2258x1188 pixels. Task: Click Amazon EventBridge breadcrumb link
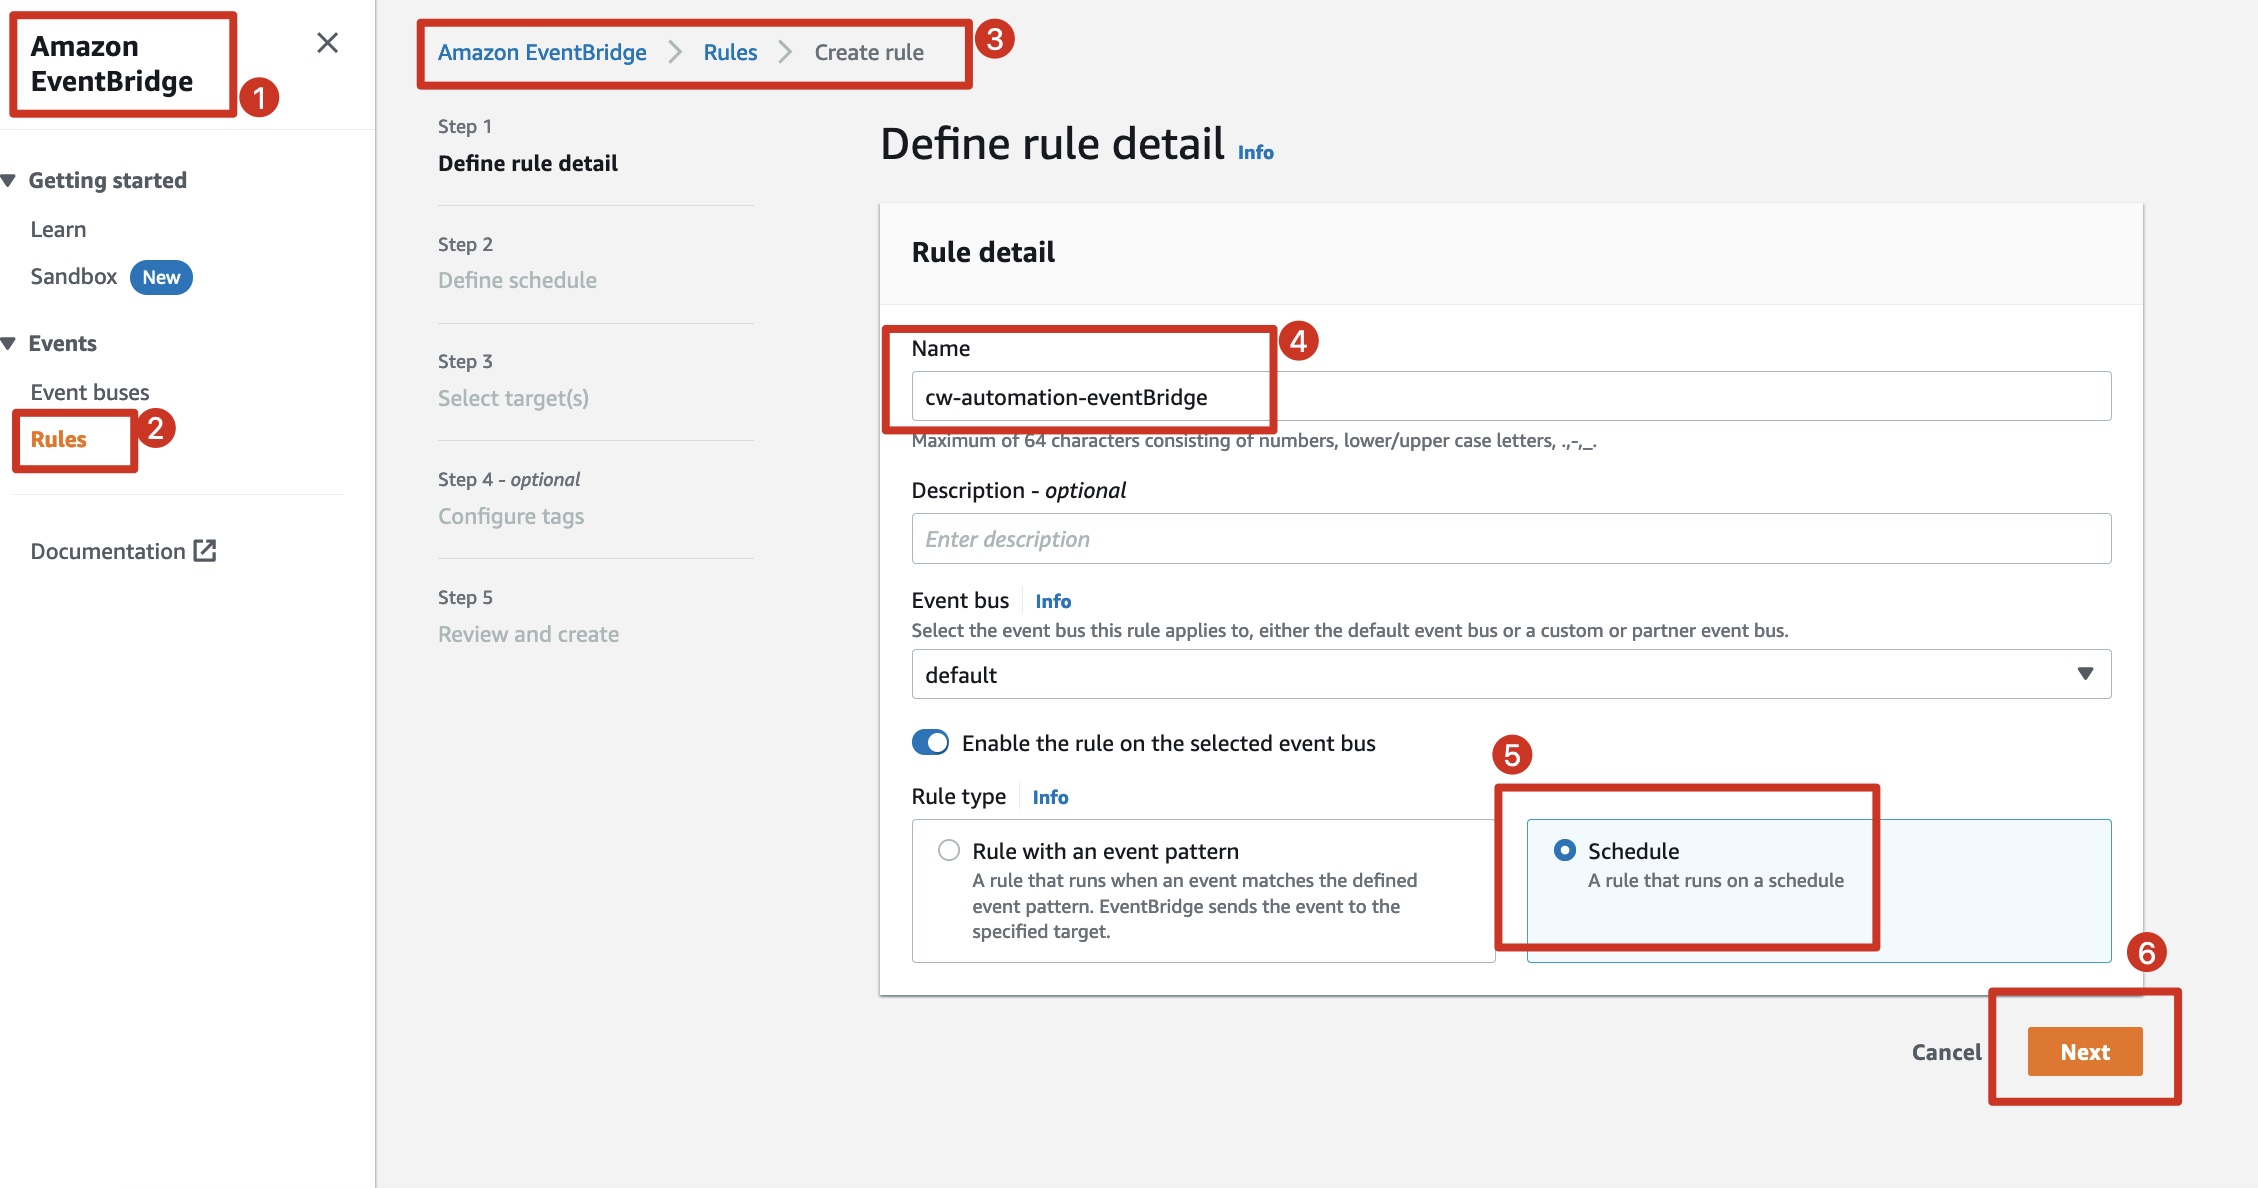pos(542,52)
